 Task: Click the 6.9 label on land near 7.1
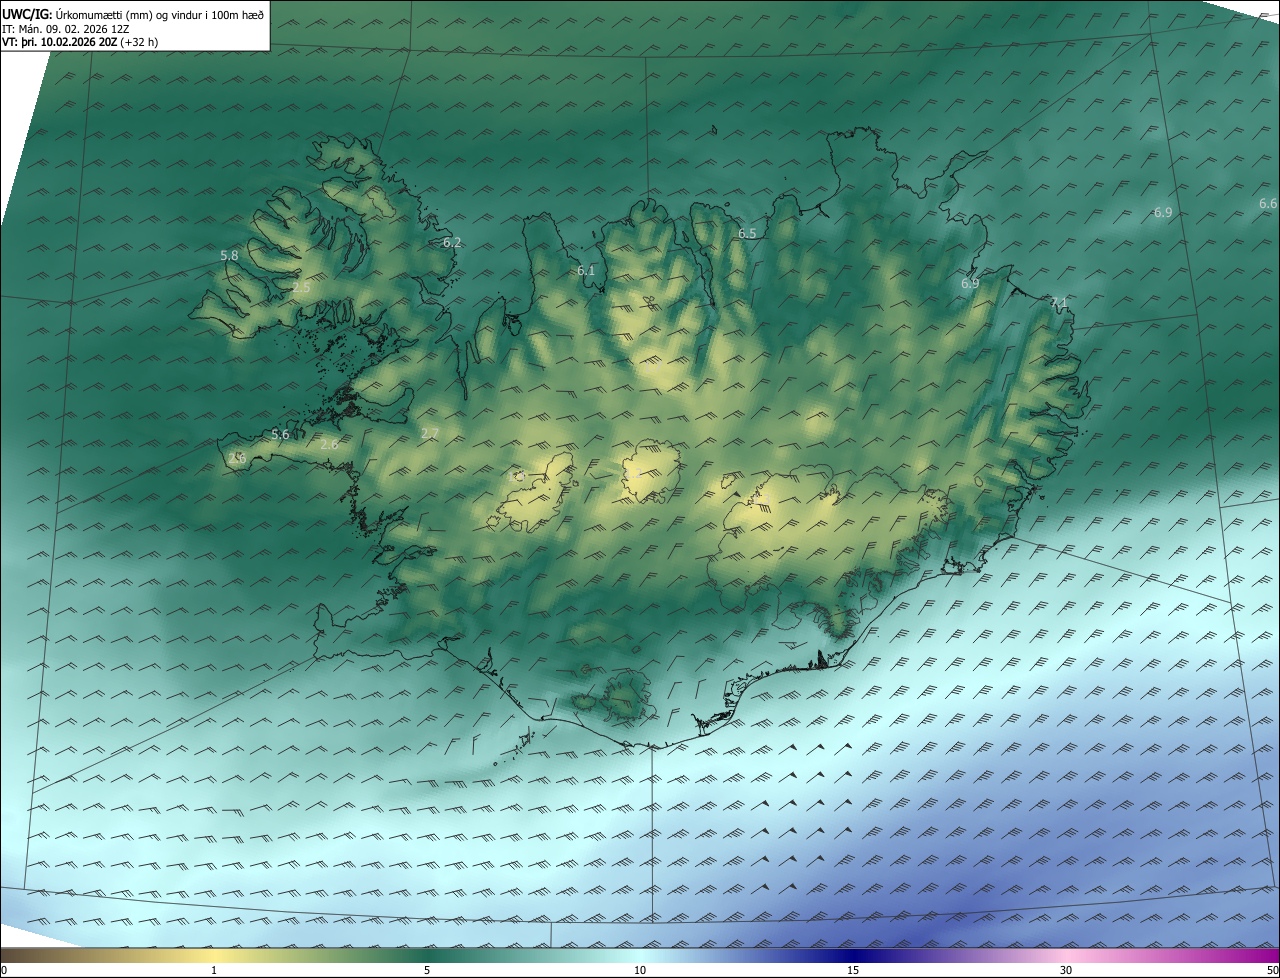click(x=970, y=284)
